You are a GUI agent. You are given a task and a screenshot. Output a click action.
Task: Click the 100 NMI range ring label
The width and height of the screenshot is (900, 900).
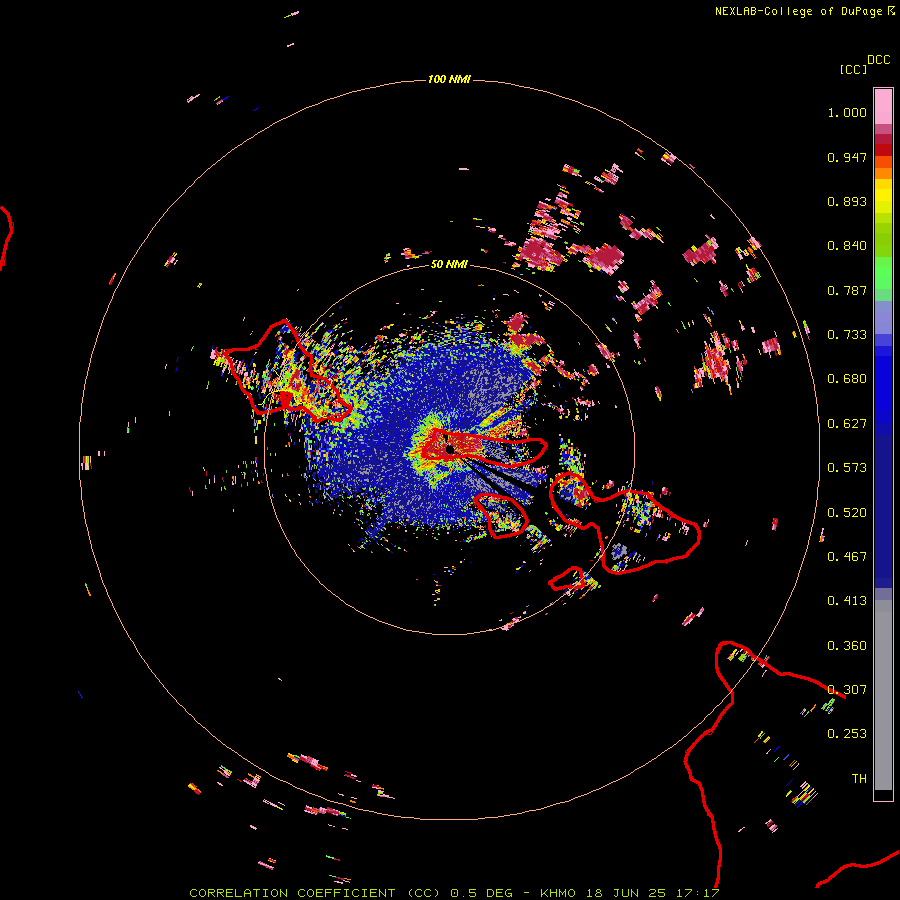coord(449,79)
